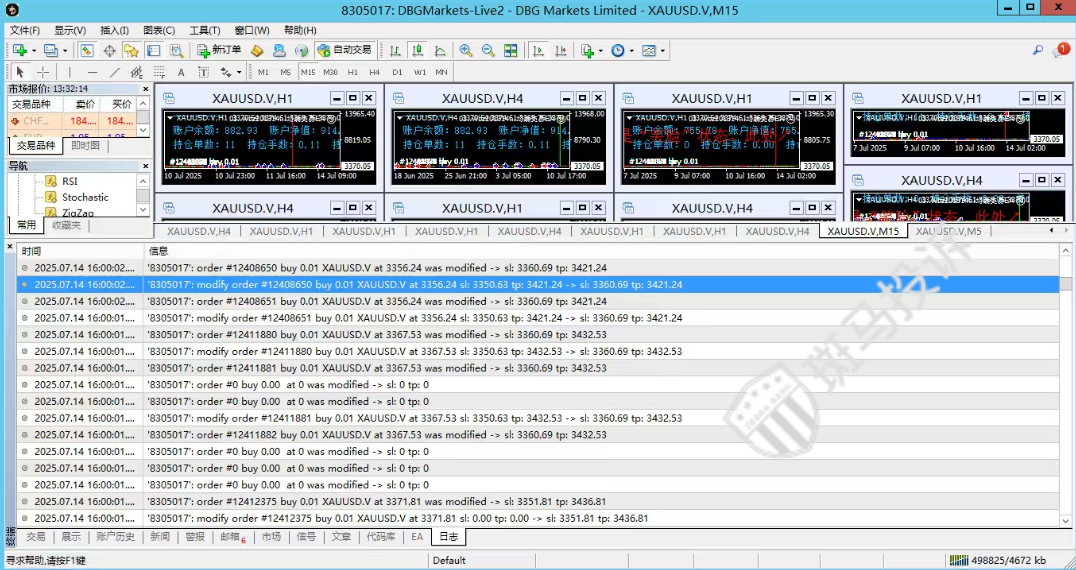Toggle the H1 timeframe button
The width and height of the screenshot is (1076, 570).
pos(352,72)
